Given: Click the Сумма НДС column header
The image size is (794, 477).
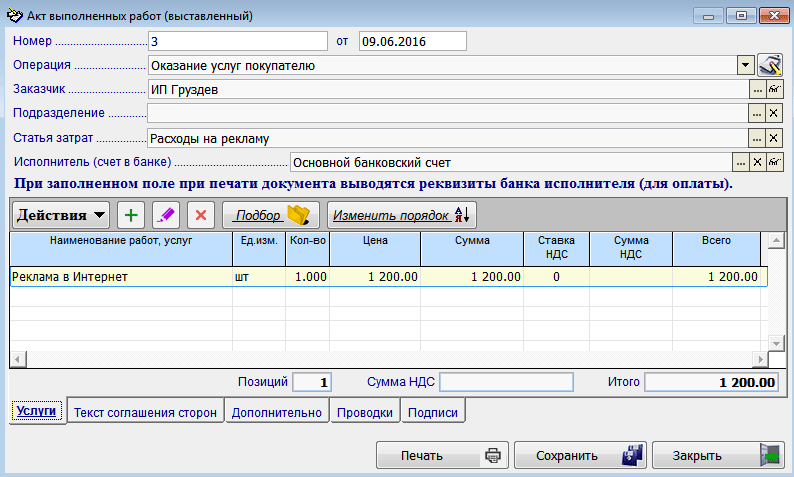Looking at the screenshot, I should 631,249.
